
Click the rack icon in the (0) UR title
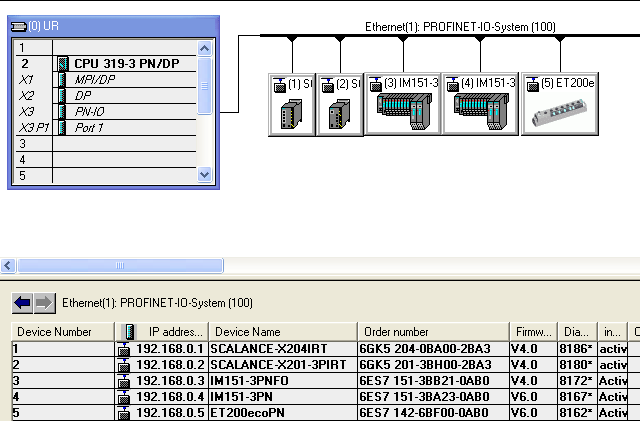click(x=18, y=27)
